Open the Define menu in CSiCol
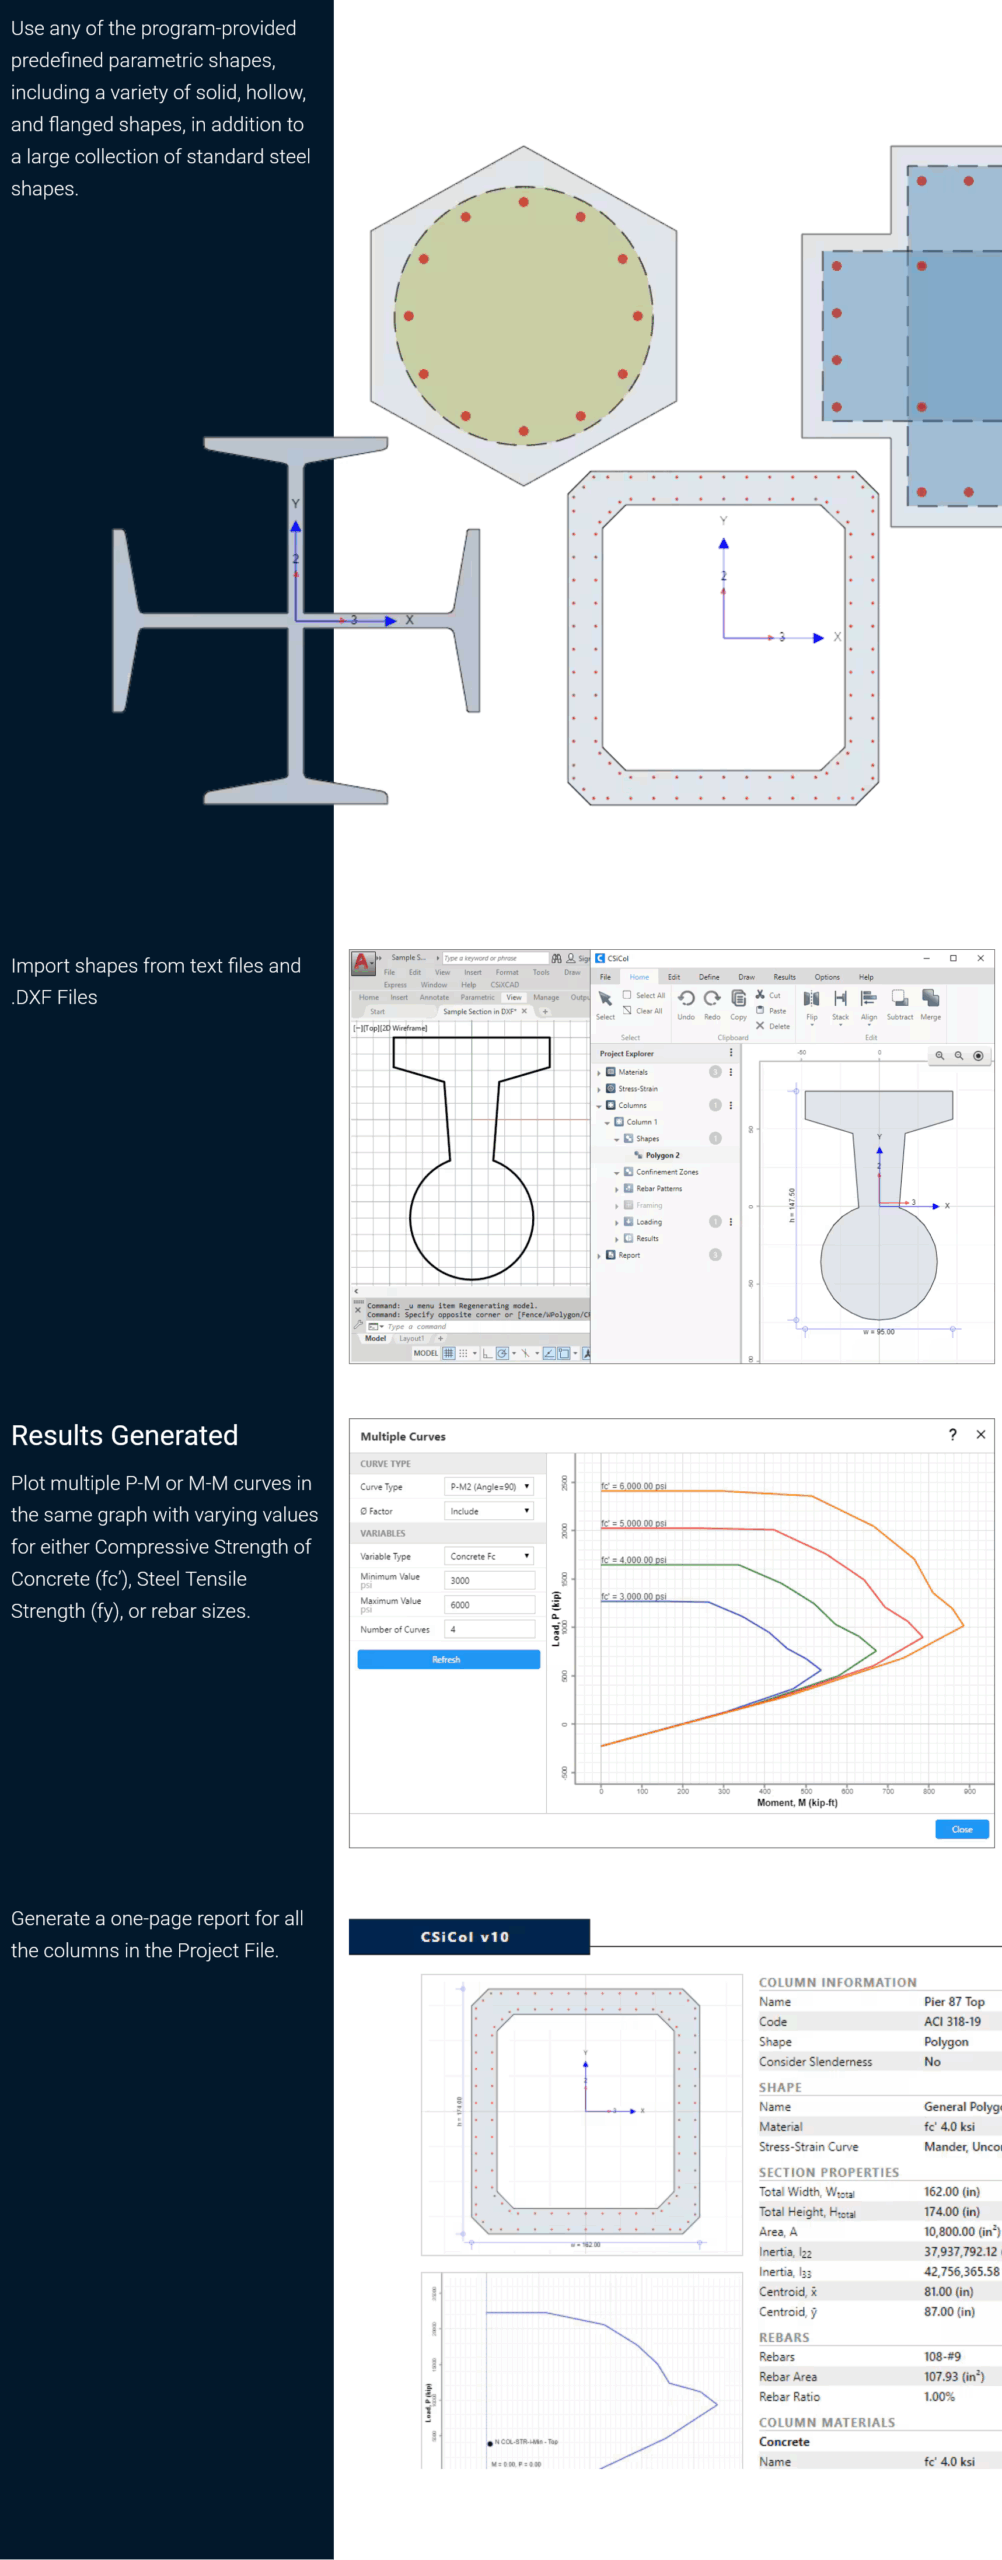This screenshot has width=1002, height=2560. (709, 977)
